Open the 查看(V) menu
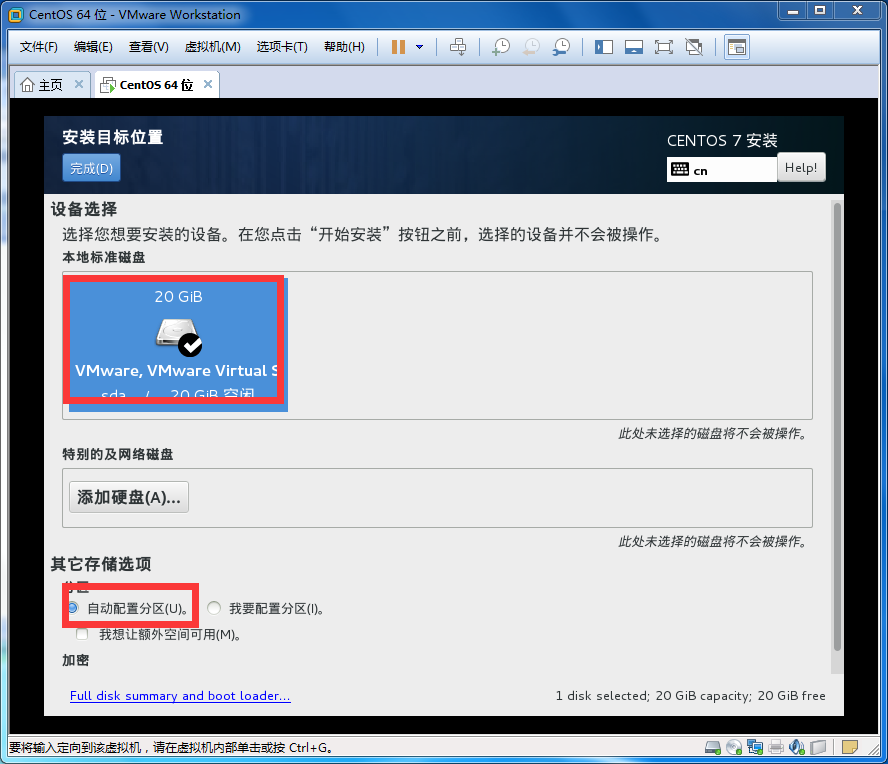The height and width of the screenshot is (764, 888). pos(148,47)
